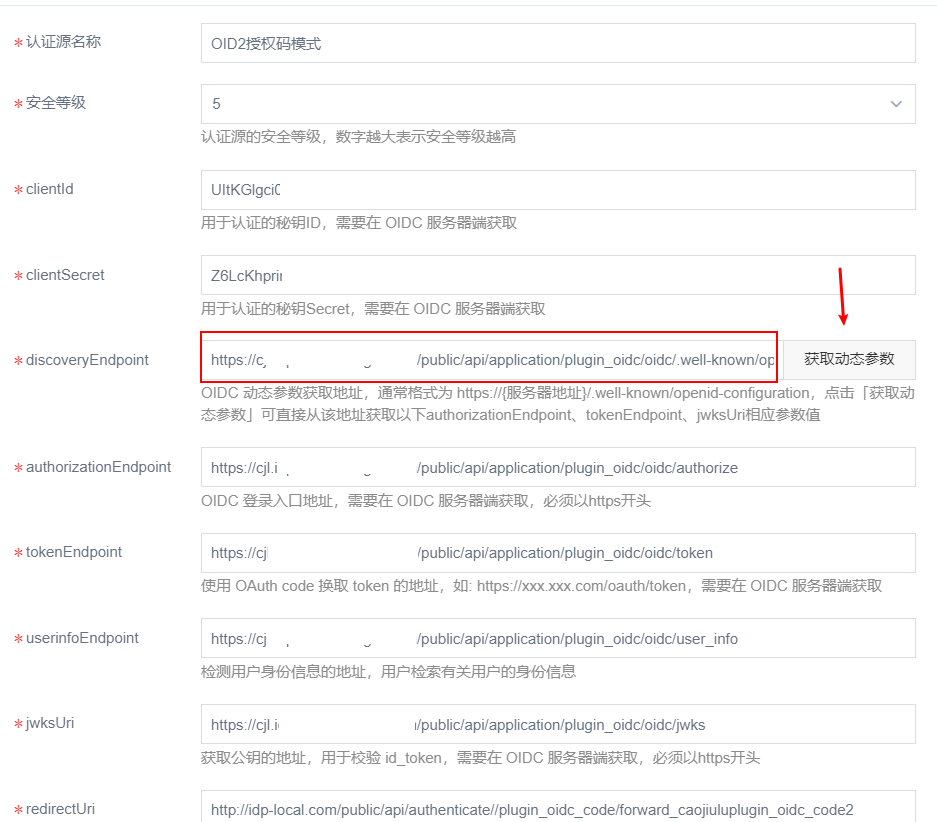Click the userinfoEndpoint input field
937x822 pixels.
coord(557,638)
